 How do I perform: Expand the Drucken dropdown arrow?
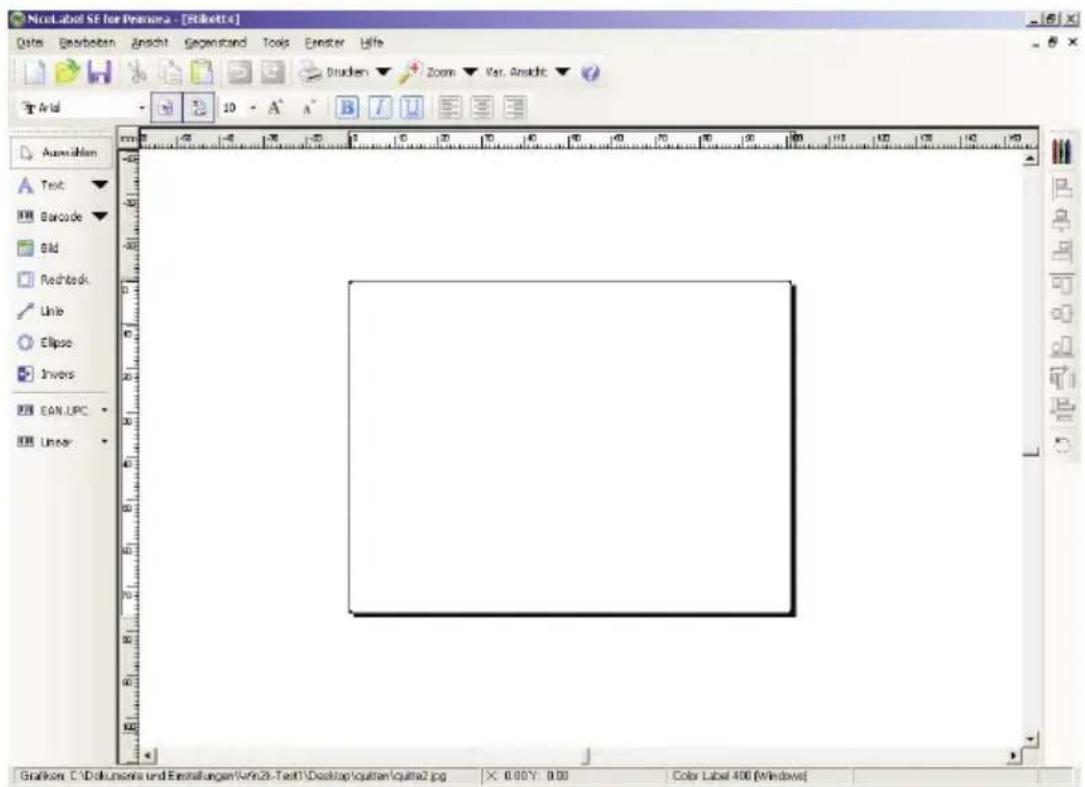383,72
